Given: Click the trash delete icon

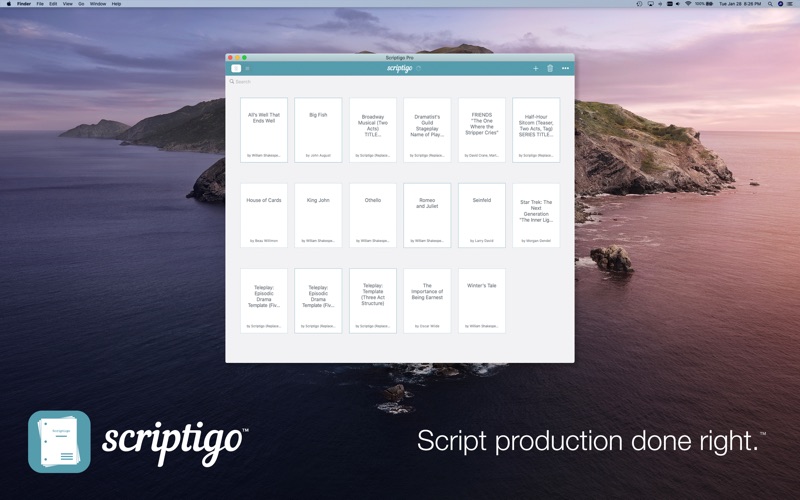Looking at the screenshot, I should click(x=550, y=68).
